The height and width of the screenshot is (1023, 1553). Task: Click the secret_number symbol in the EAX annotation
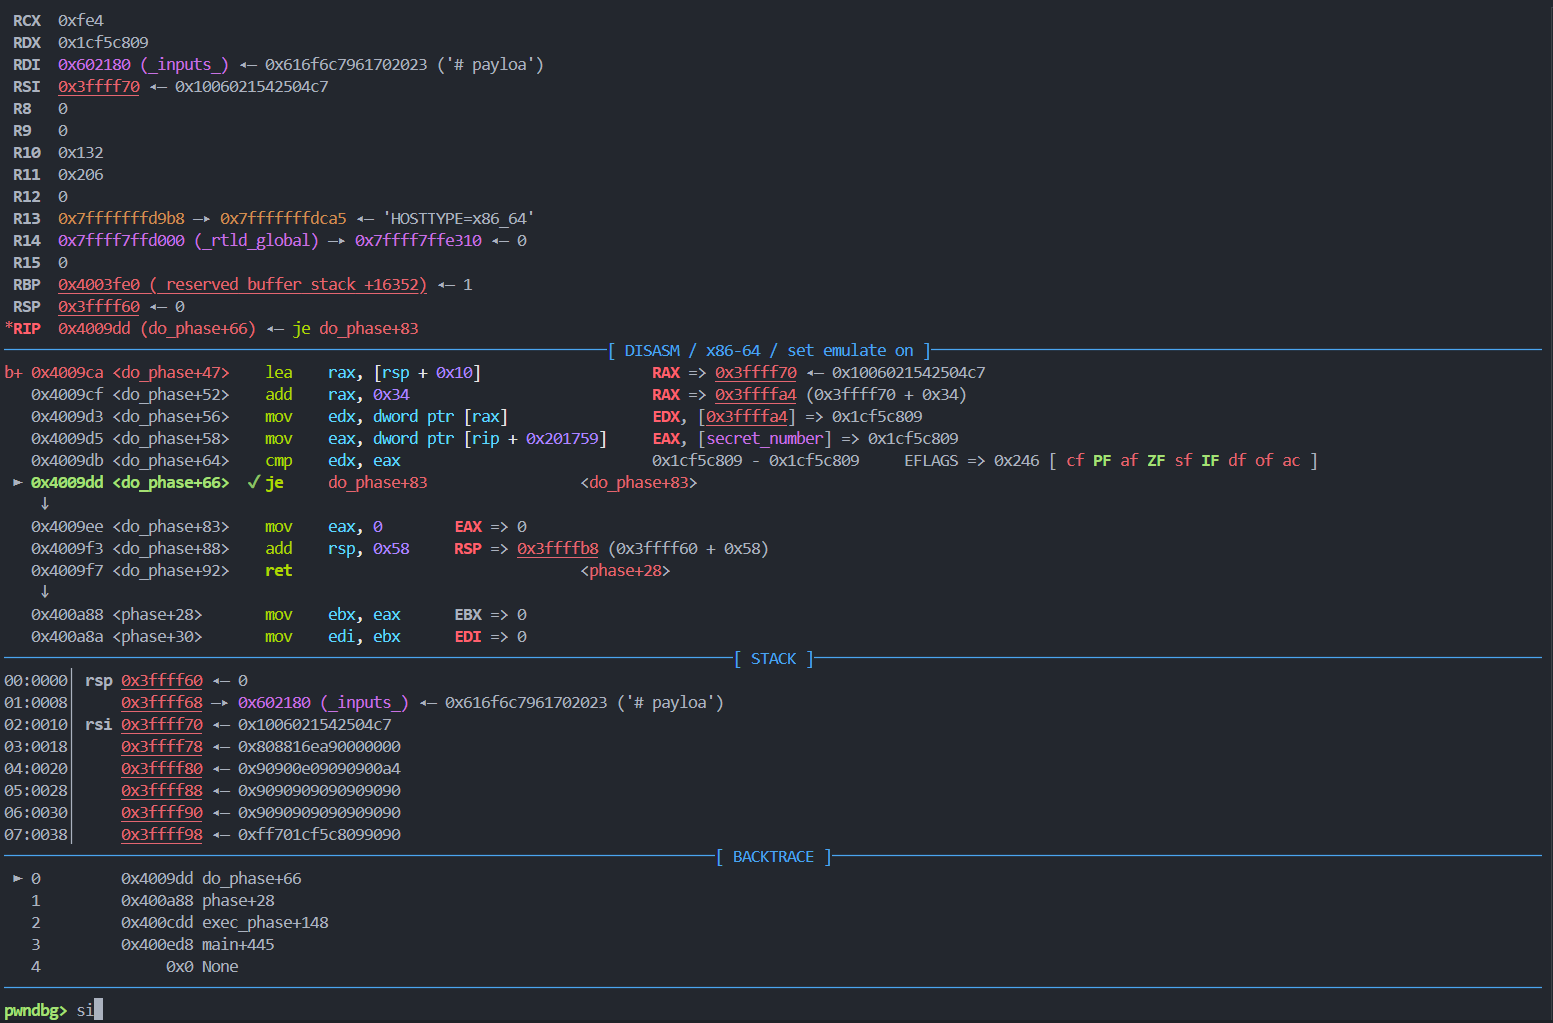click(765, 439)
